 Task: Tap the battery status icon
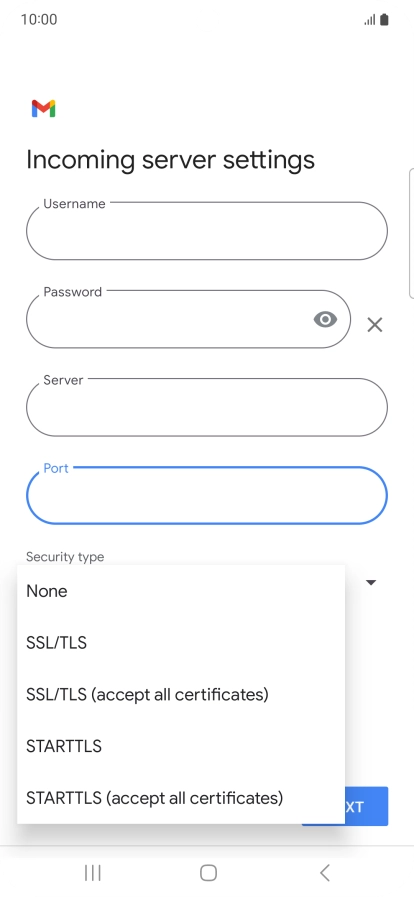pyautogui.click(x=384, y=20)
